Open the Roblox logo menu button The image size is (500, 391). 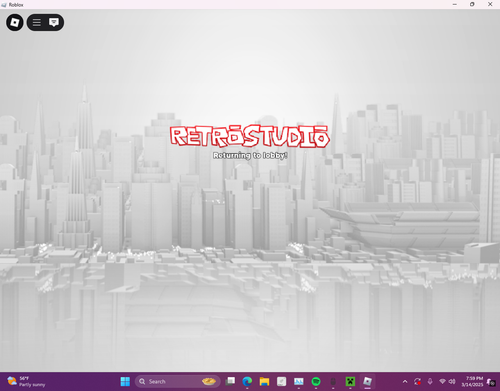(15, 22)
